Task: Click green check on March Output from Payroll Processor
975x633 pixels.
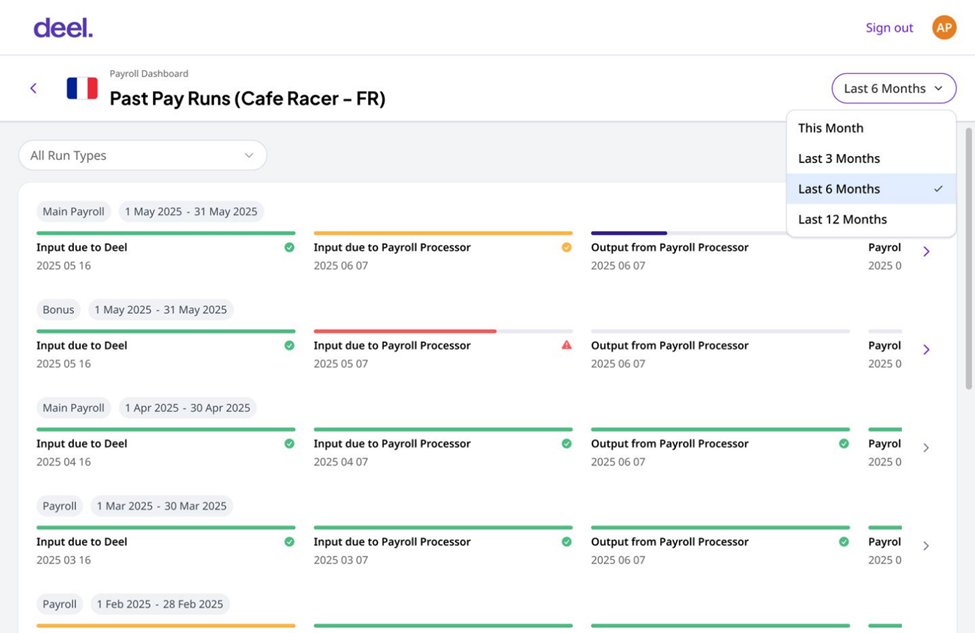Action: 844,542
